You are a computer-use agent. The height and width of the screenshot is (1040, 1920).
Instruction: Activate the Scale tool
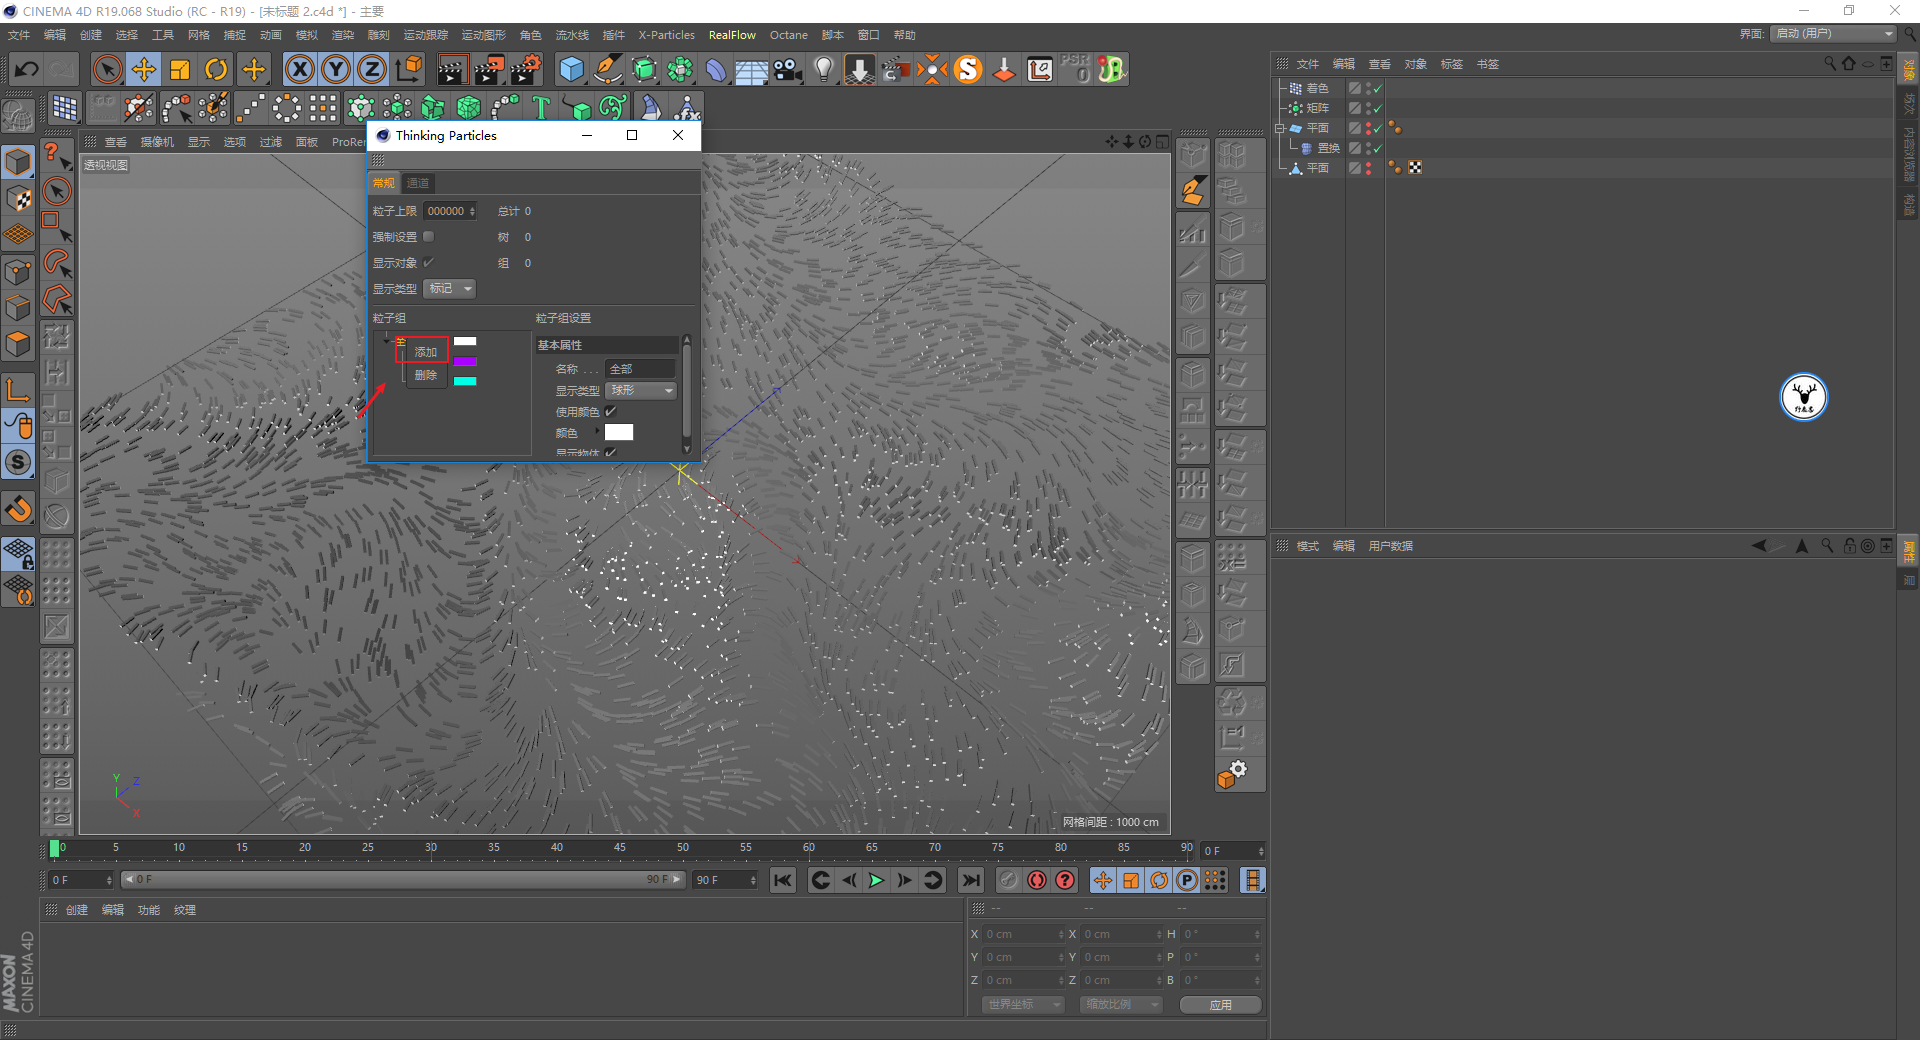pos(180,69)
